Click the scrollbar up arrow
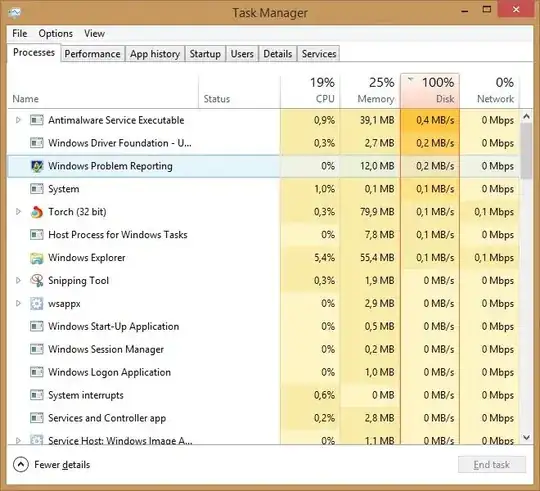Viewport: 540px width, 491px height. pos(526,116)
